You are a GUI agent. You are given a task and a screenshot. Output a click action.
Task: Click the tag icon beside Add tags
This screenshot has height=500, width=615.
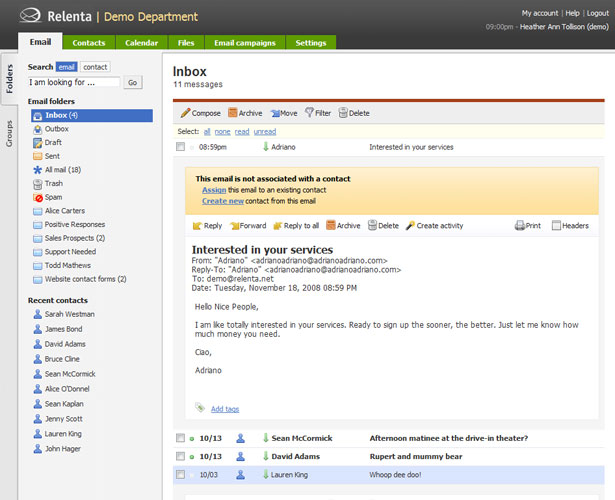point(200,407)
